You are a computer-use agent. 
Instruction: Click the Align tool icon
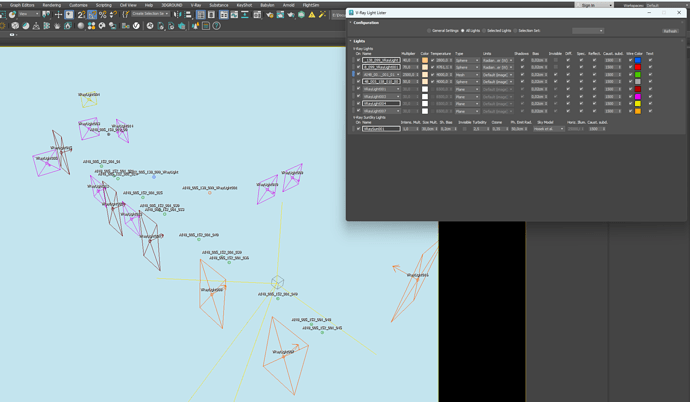coord(188,15)
